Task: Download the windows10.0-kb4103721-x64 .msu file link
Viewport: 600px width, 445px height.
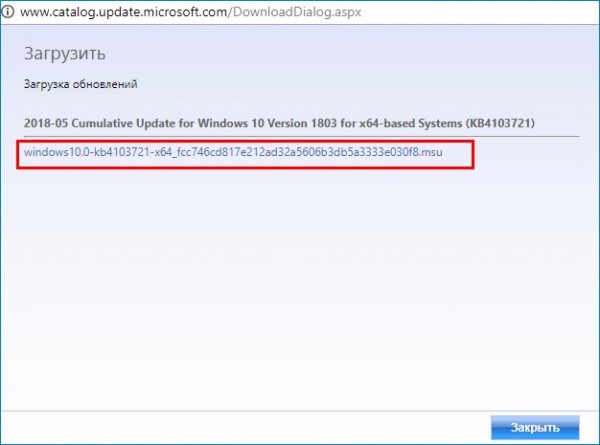Action: (233, 152)
